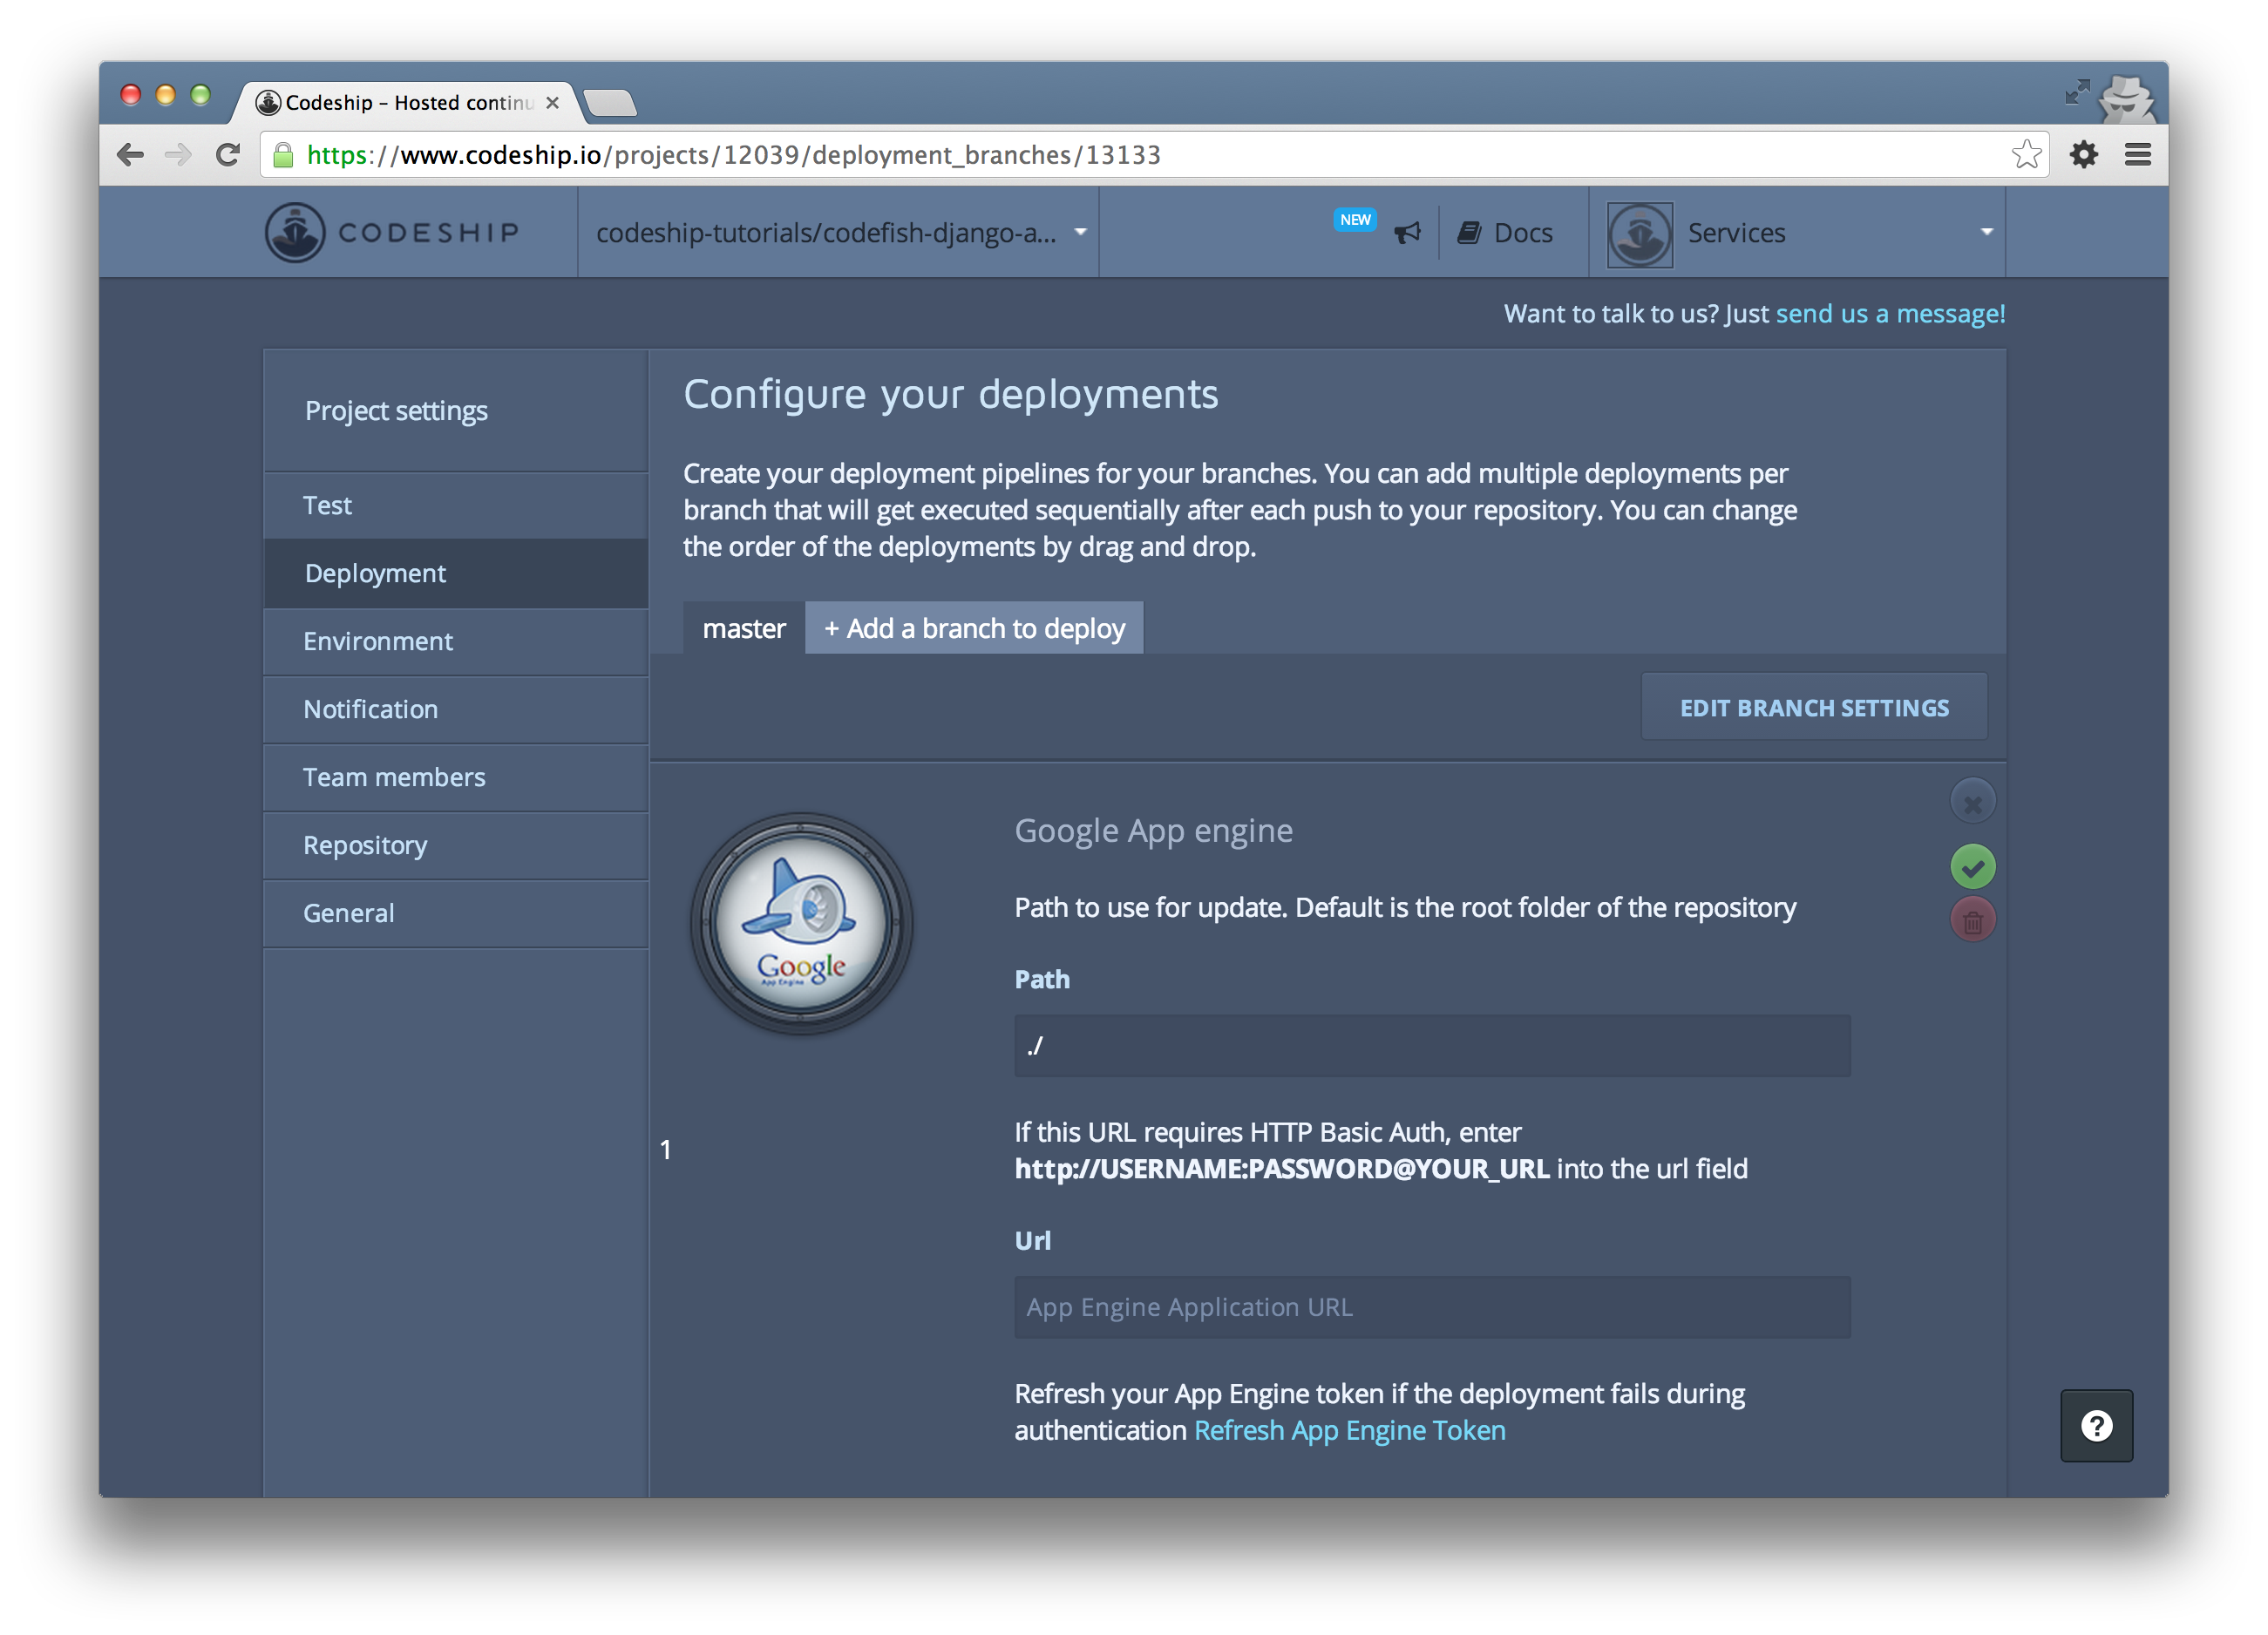Reload the page in the browser
The image size is (2268, 1635).
coord(228,155)
